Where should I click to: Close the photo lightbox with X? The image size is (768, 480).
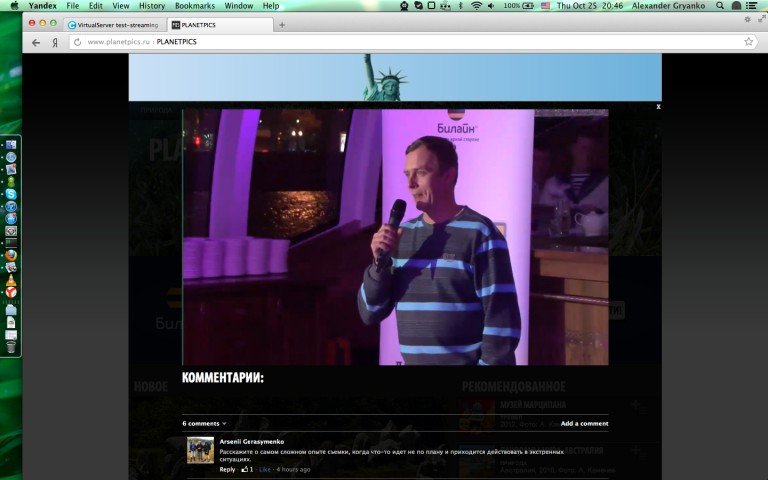click(x=658, y=106)
